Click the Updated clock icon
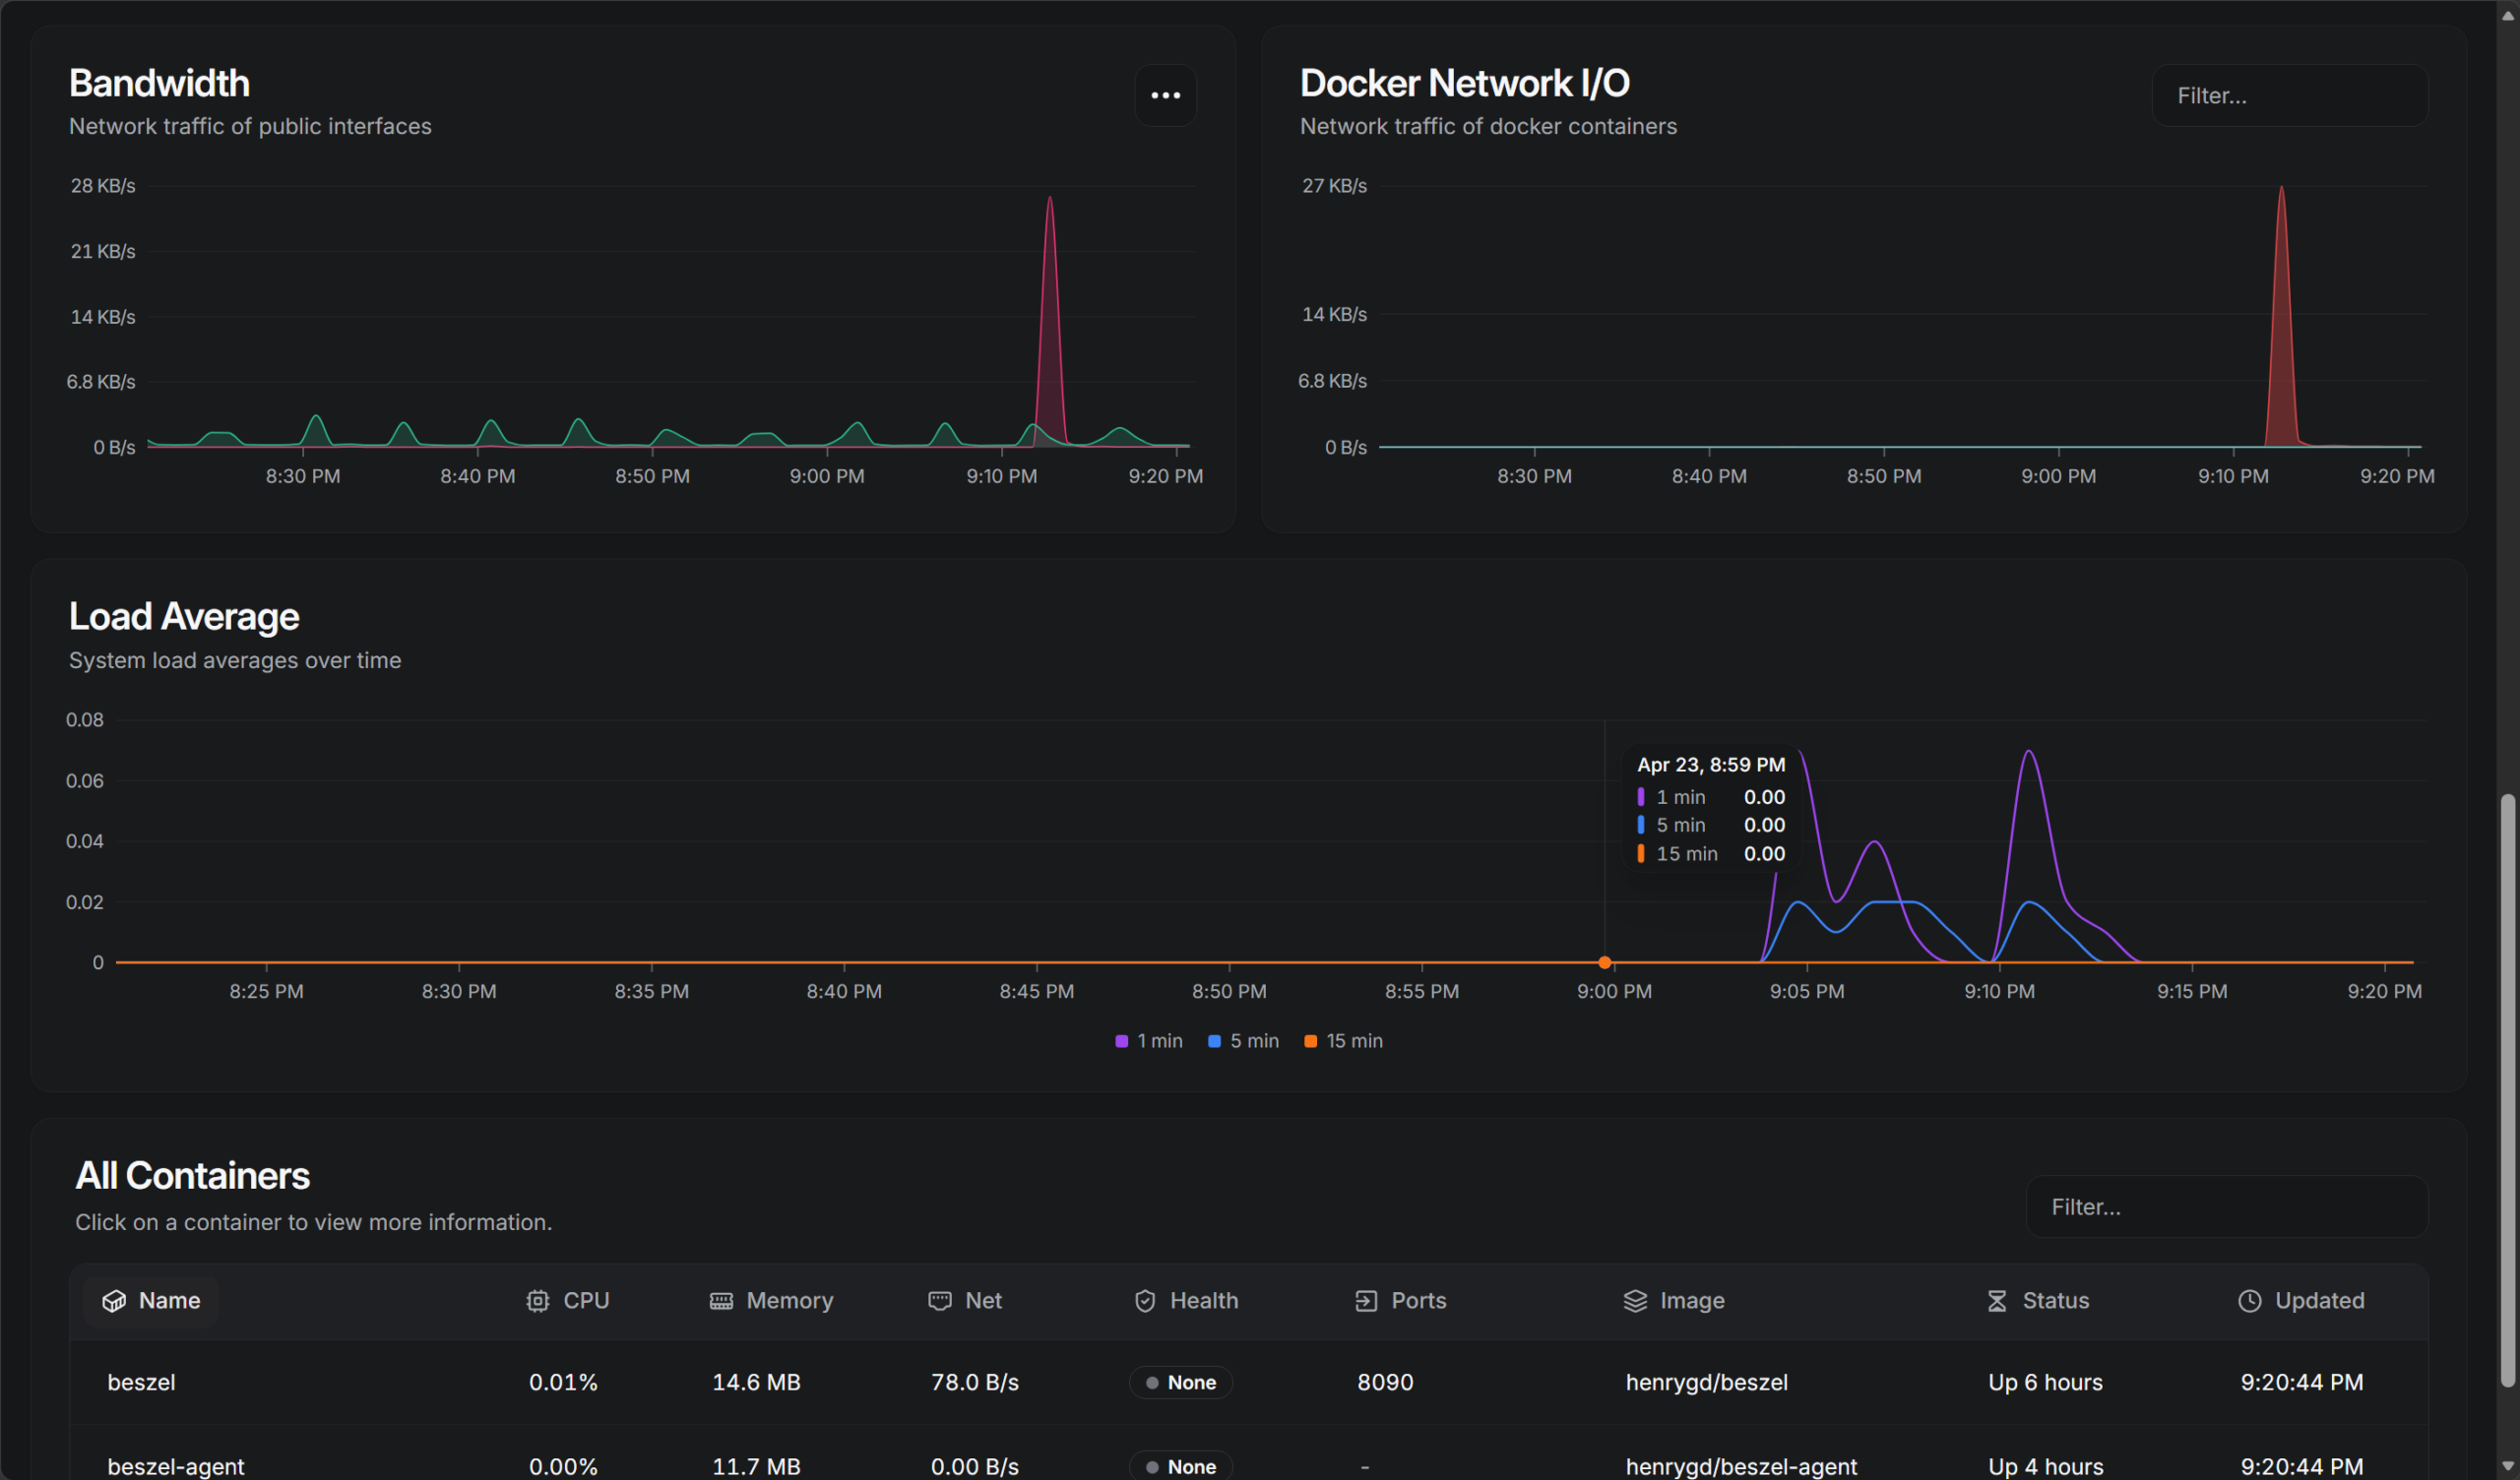 [x=2250, y=1300]
